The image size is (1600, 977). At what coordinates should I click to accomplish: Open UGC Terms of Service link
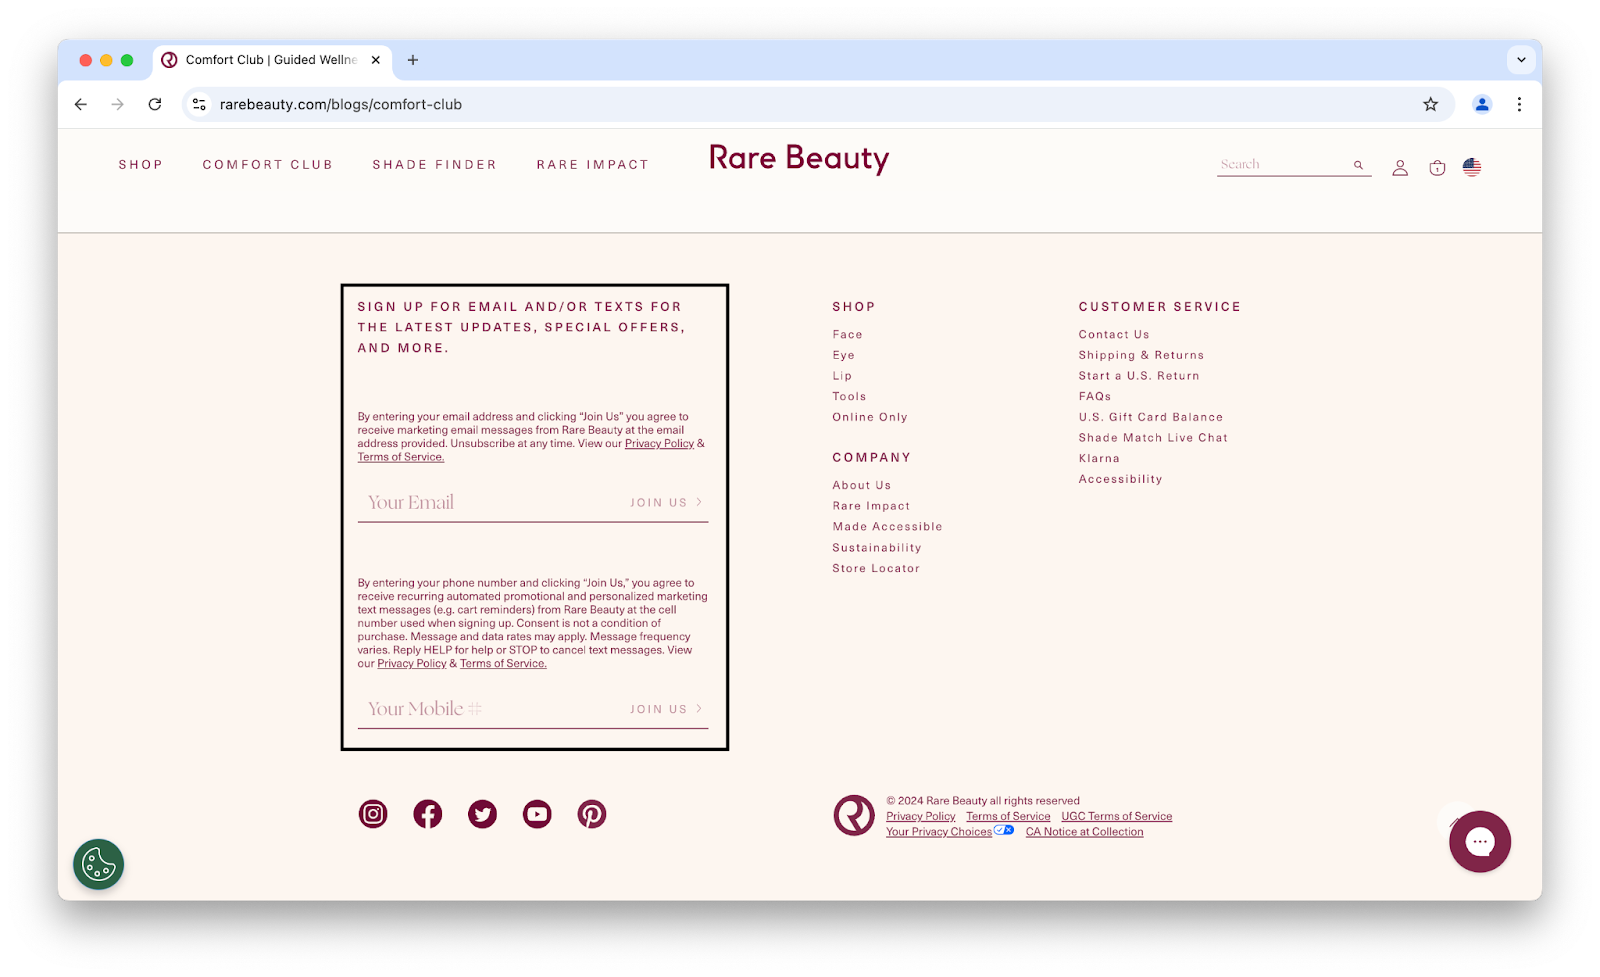click(x=1117, y=817)
